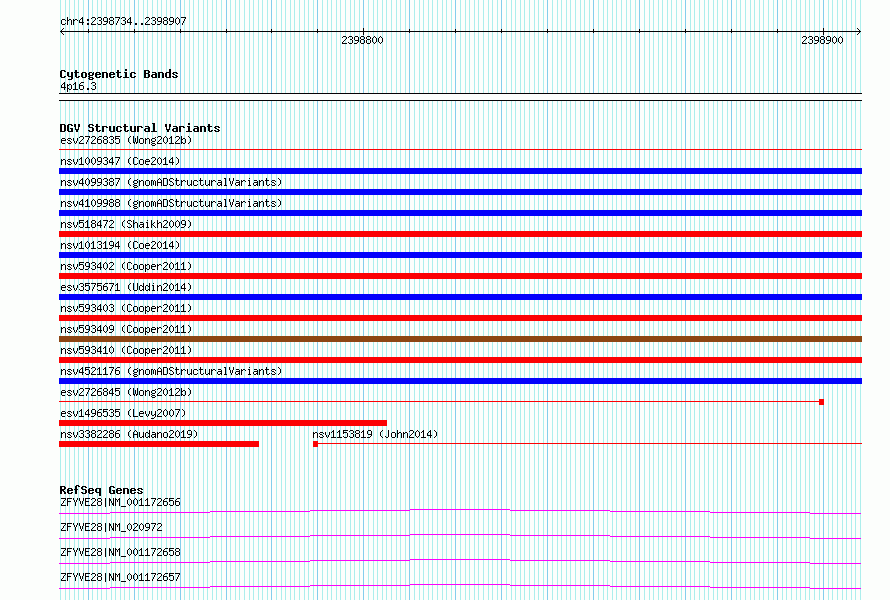Click the red end block of esv2726845

pyautogui.click(x=821, y=402)
